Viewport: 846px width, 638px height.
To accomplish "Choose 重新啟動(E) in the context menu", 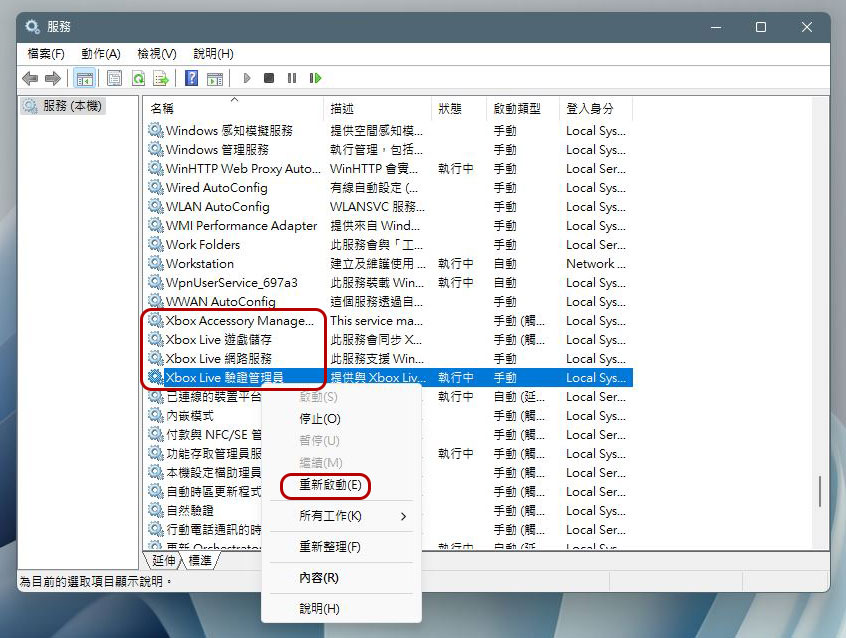I will 330,485.
